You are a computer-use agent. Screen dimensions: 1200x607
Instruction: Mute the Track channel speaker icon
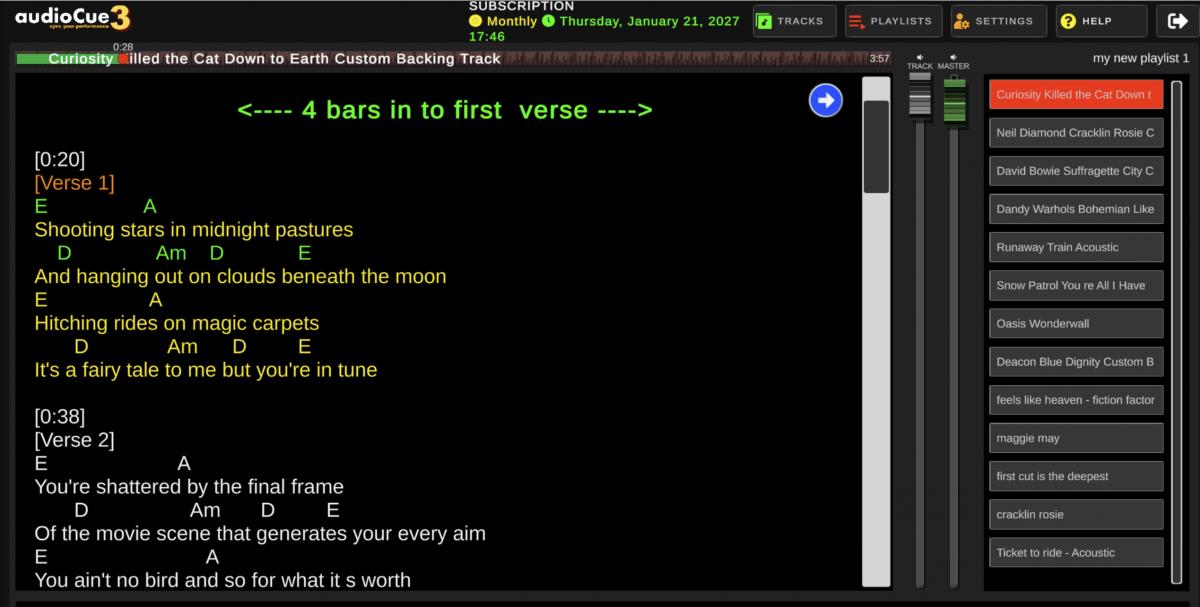pyautogui.click(x=919, y=57)
